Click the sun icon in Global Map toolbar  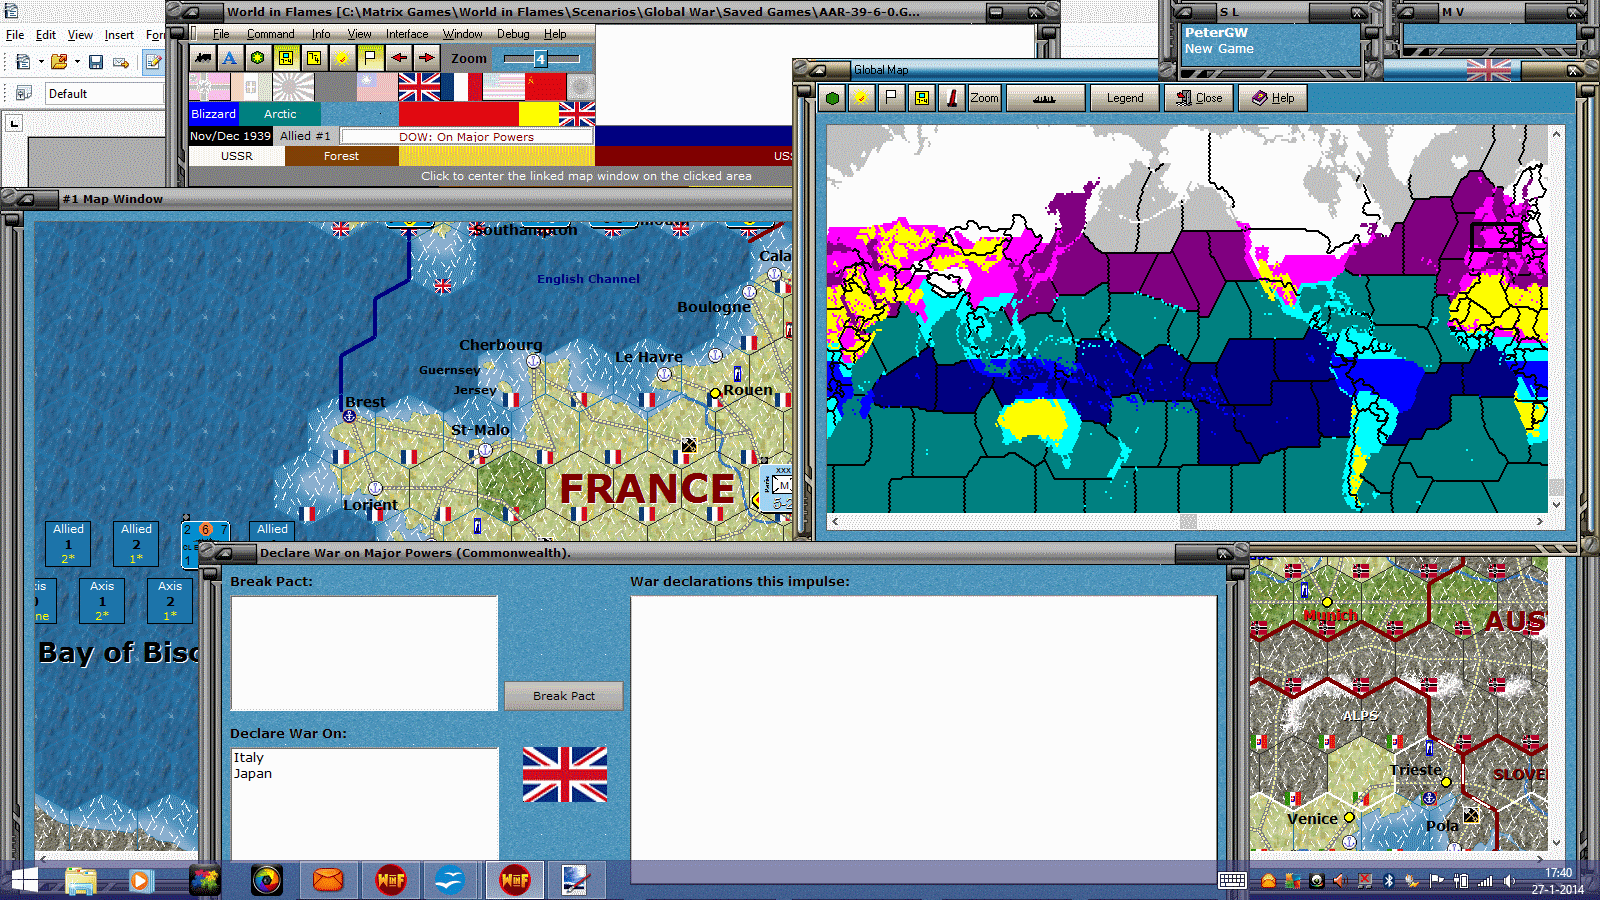click(861, 98)
